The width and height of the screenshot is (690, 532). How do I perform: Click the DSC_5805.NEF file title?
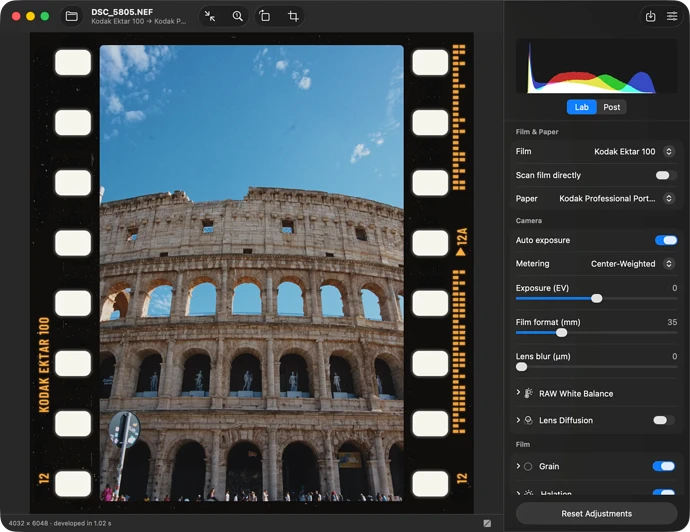122,12
